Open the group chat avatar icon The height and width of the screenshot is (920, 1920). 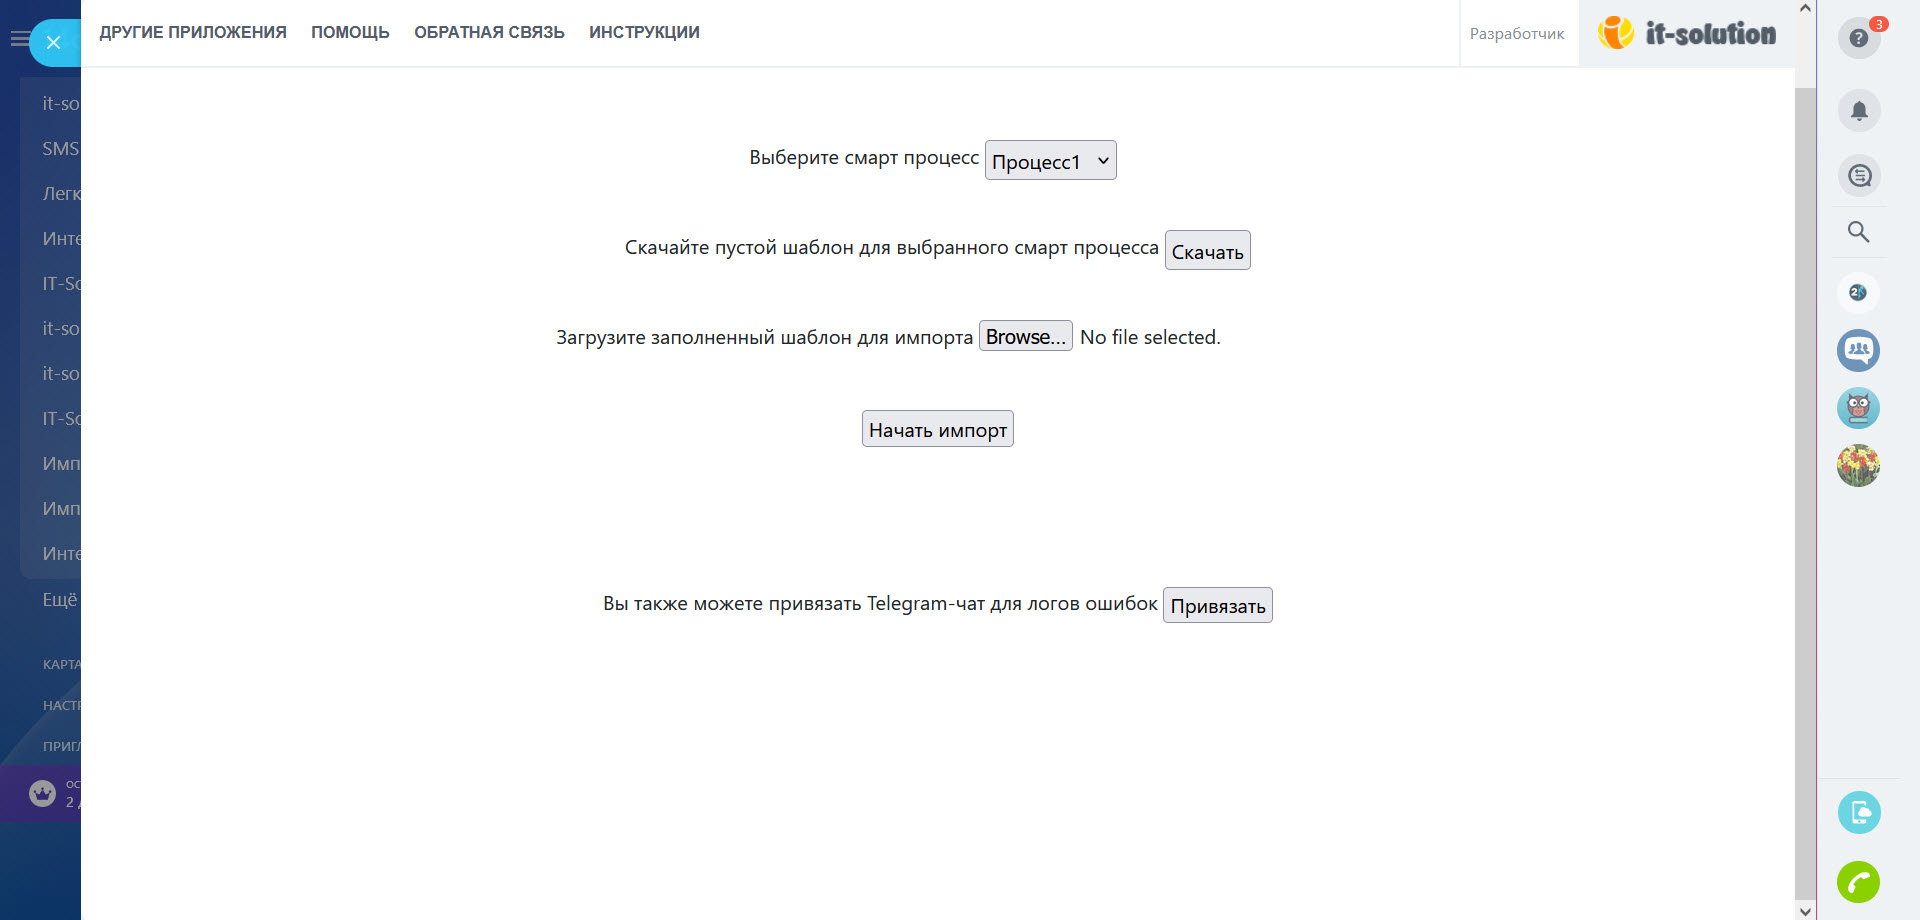(x=1859, y=351)
